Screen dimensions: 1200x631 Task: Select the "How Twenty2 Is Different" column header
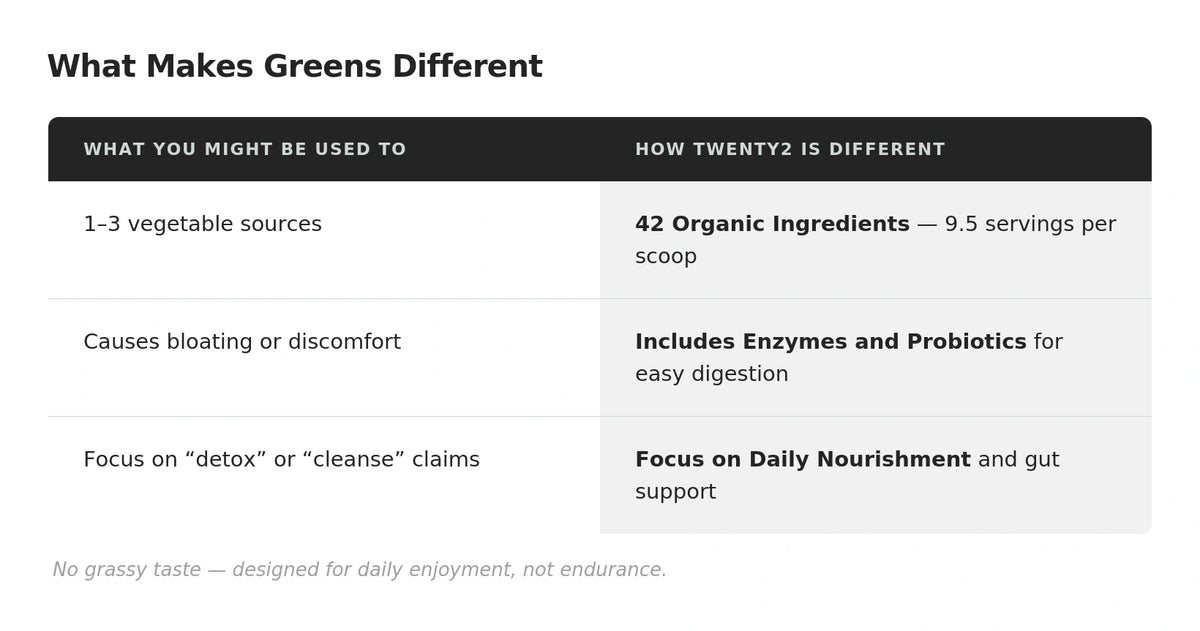[789, 150]
